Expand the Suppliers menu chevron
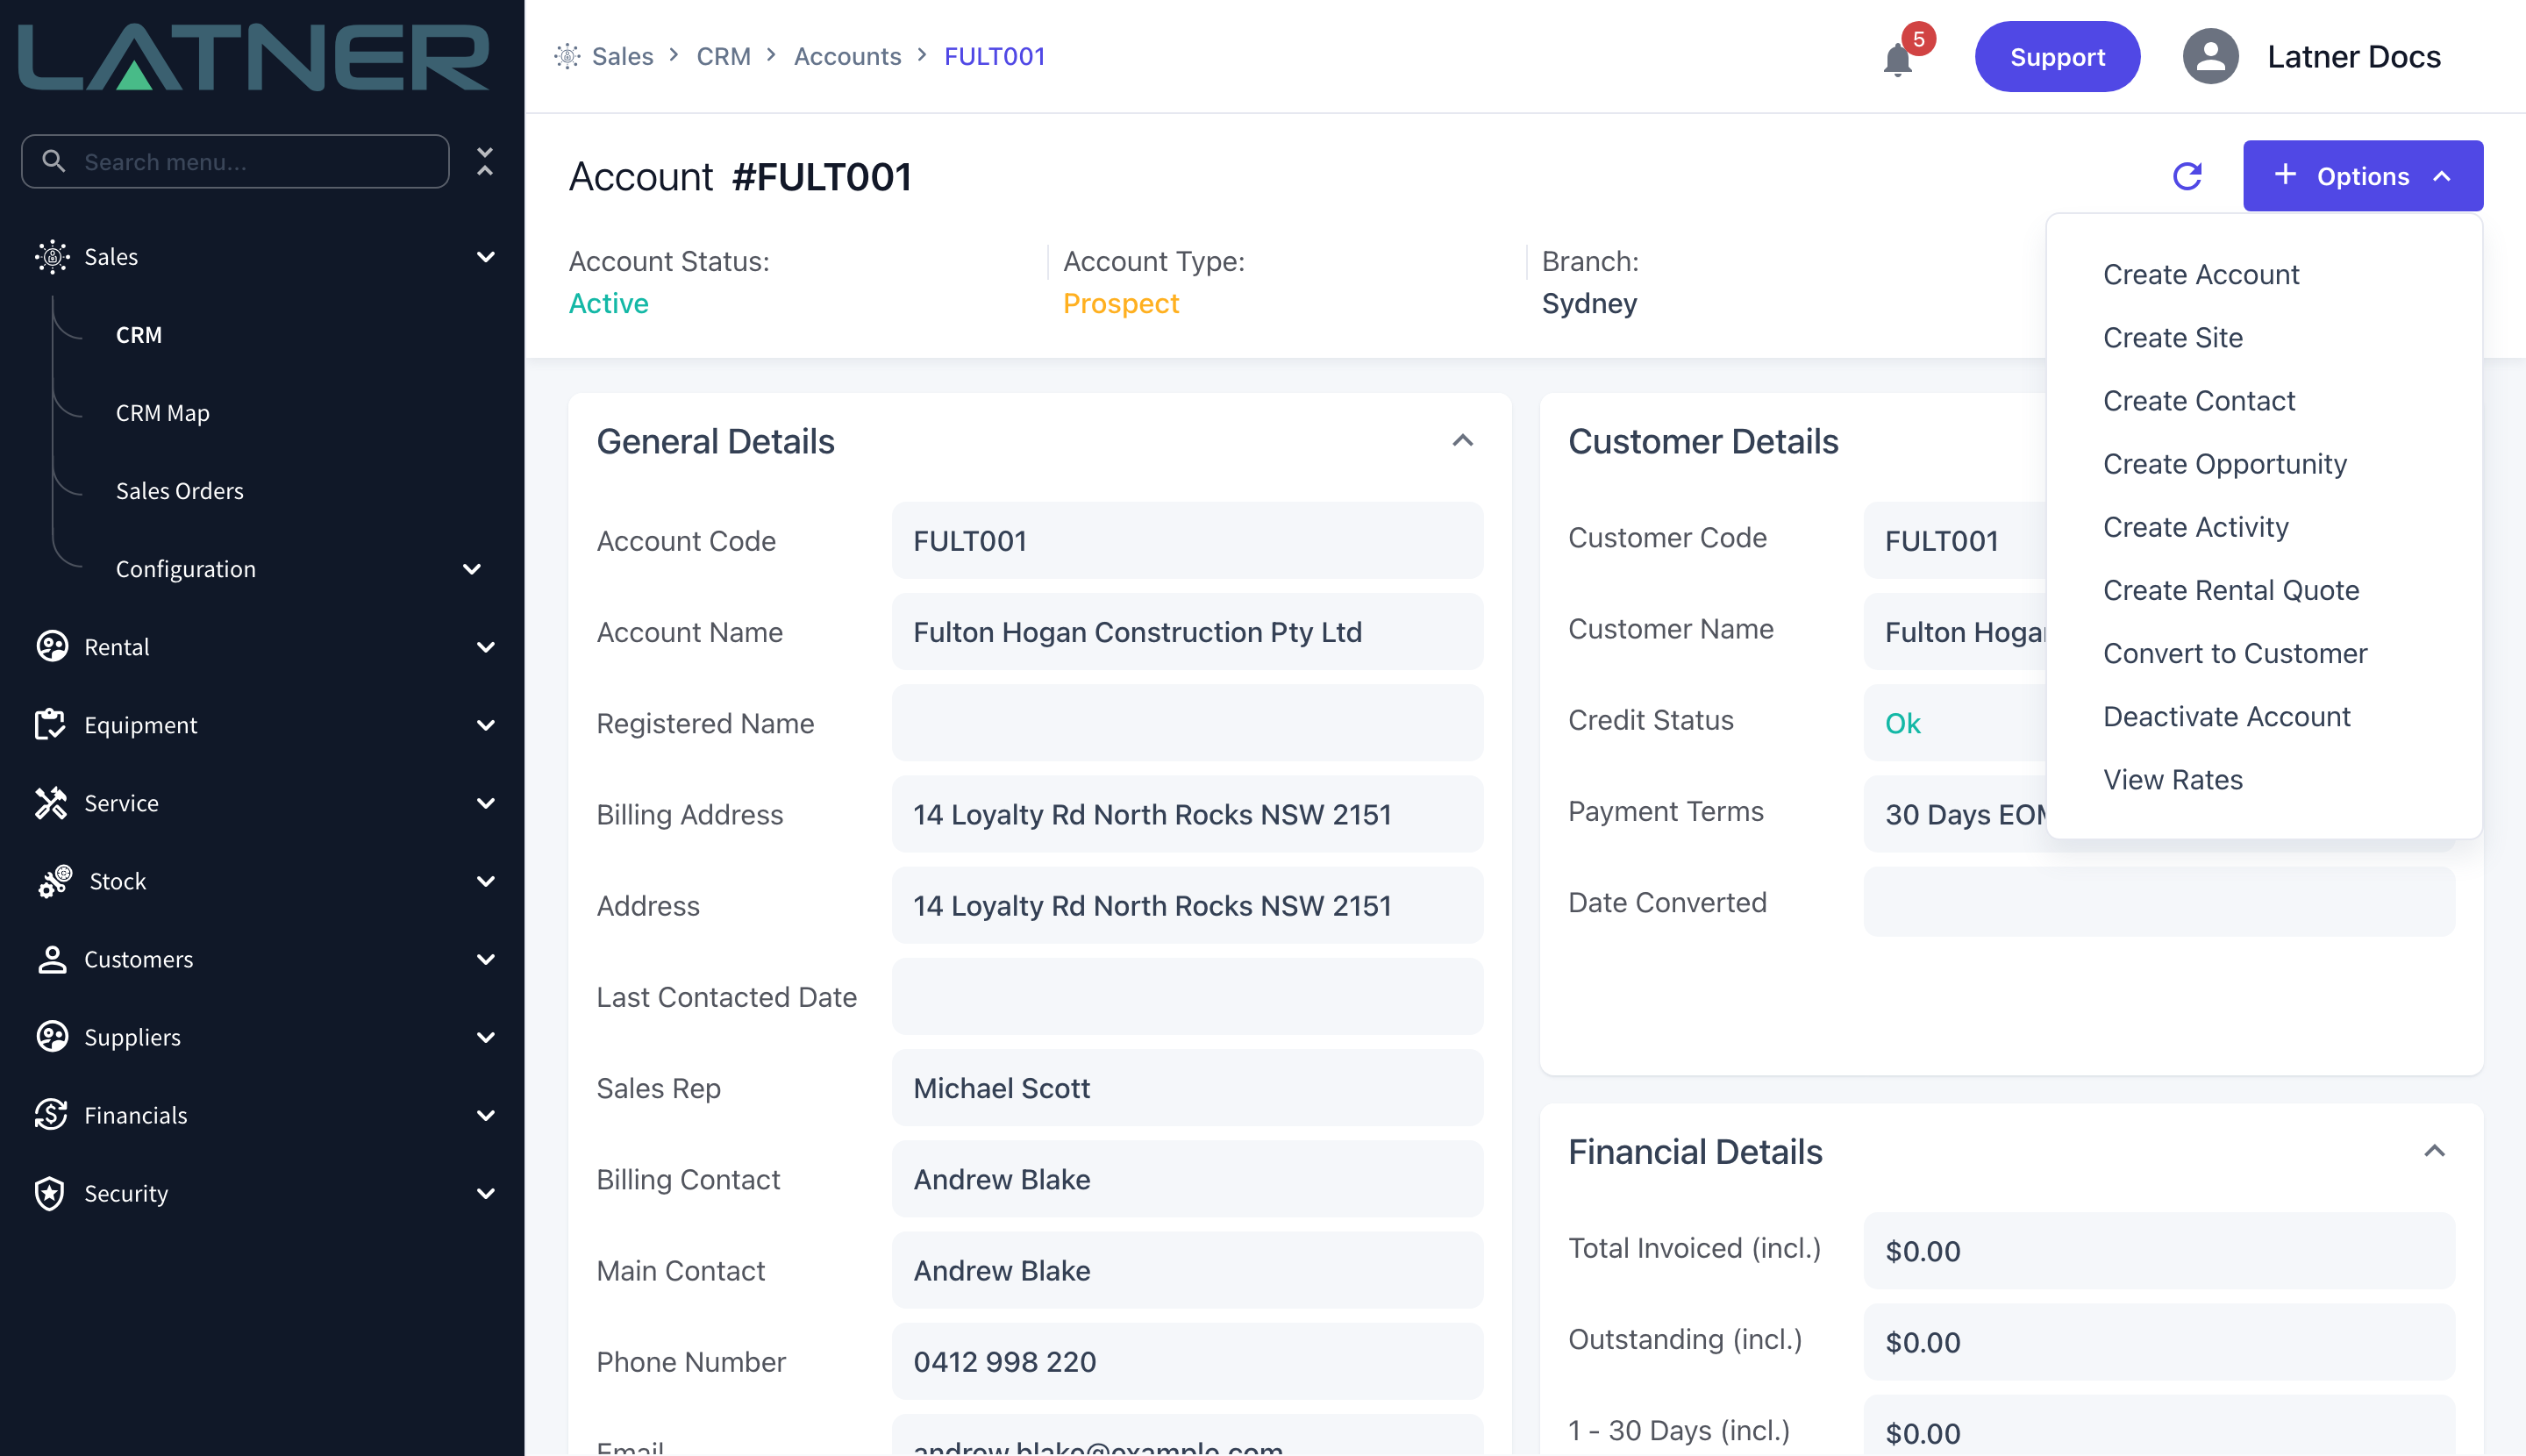This screenshot has width=2526, height=1456. 486,1037
